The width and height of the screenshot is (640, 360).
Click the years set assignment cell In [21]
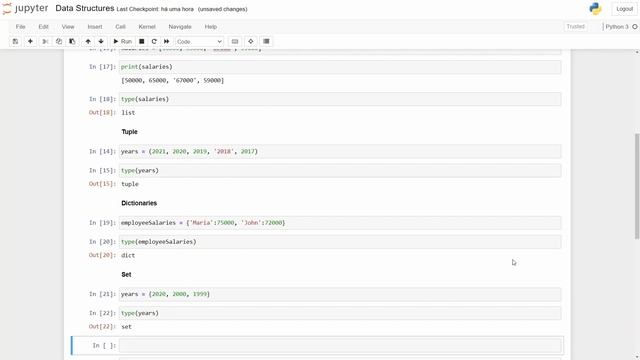340,294
